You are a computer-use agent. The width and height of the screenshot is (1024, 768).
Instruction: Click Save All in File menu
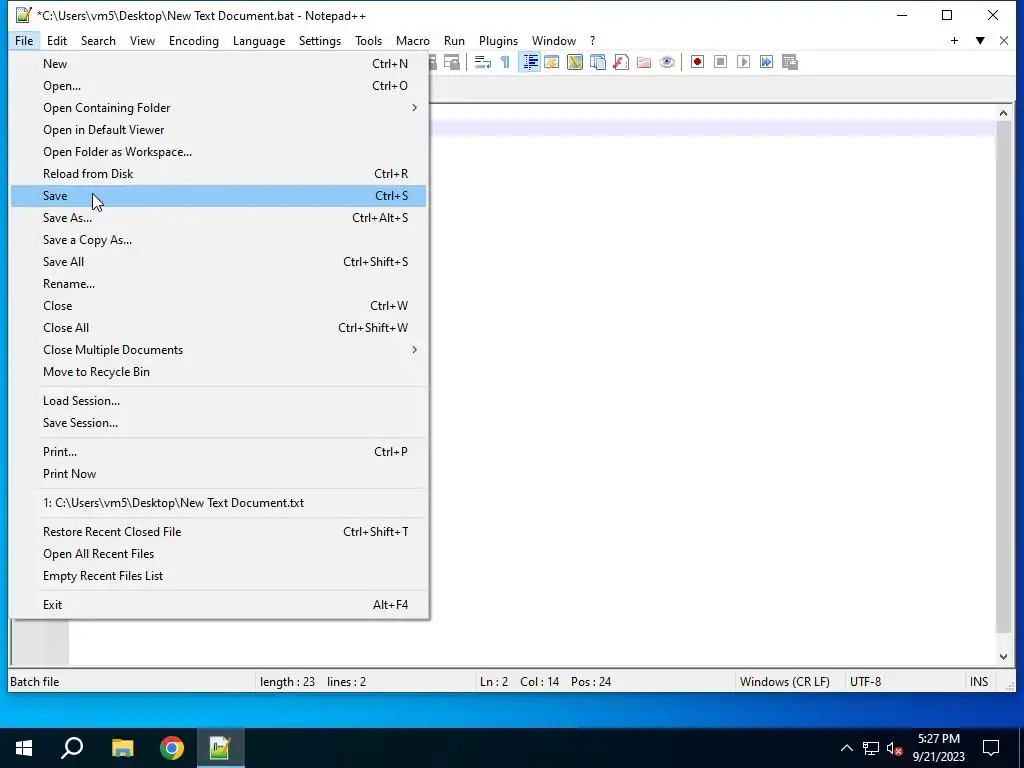click(218, 262)
